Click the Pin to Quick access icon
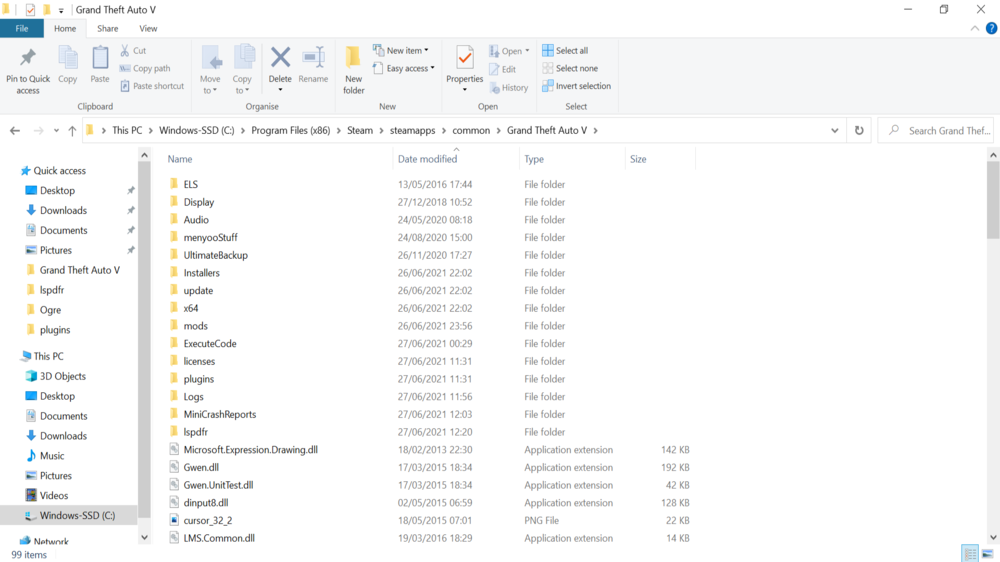This screenshot has width=1000, height=562. coord(28,58)
